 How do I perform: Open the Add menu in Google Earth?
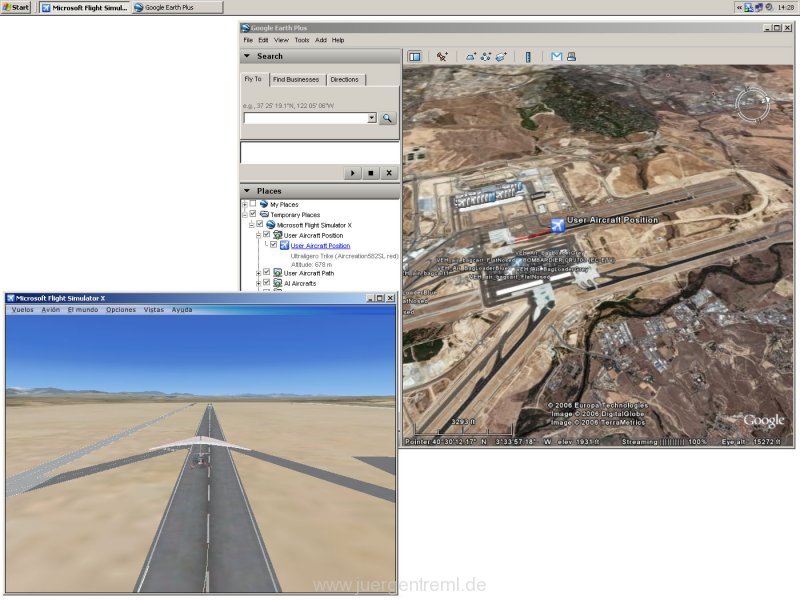coord(320,40)
